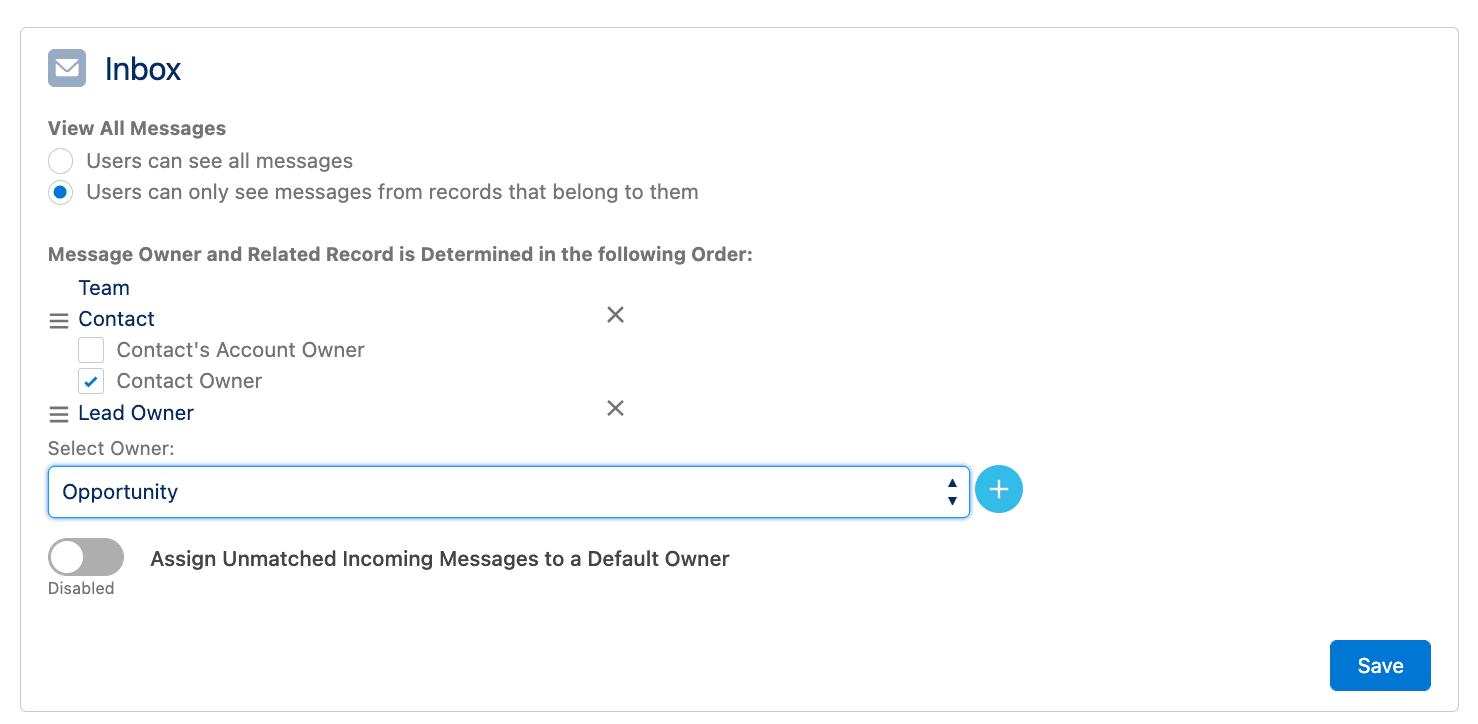This screenshot has height=724, width=1478.
Task: Check the Contact's Account Owner checkbox
Action: coord(92,350)
